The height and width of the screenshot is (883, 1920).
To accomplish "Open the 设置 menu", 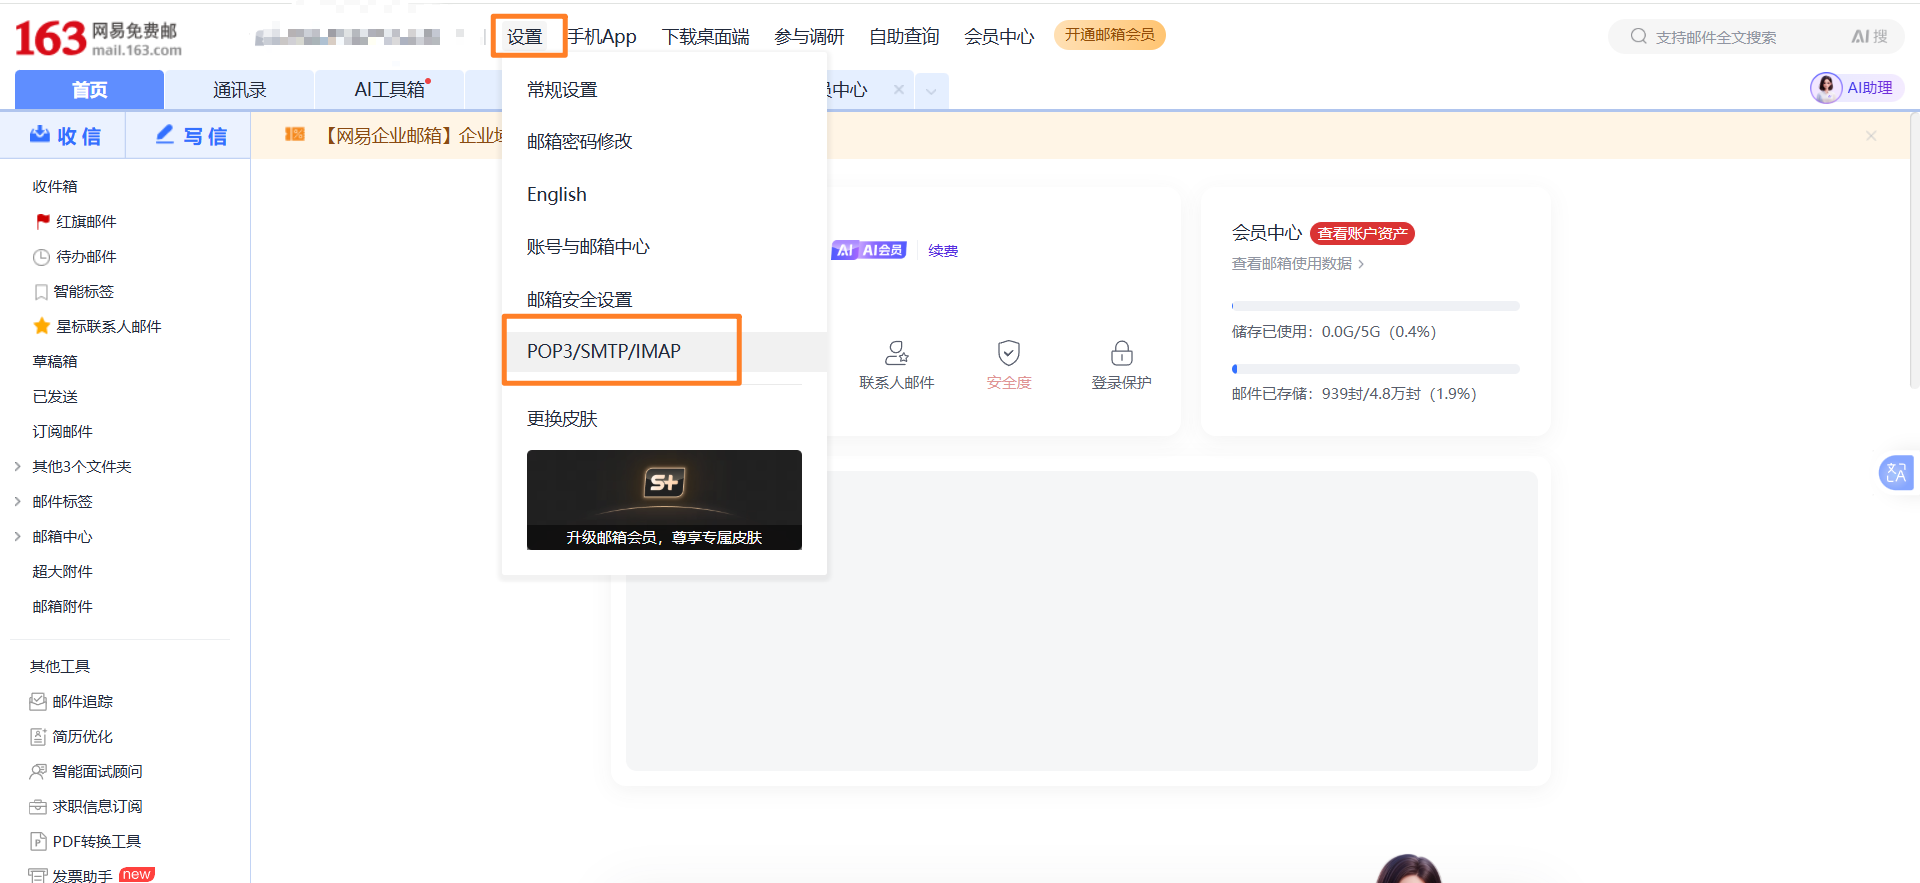I will point(525,37).
